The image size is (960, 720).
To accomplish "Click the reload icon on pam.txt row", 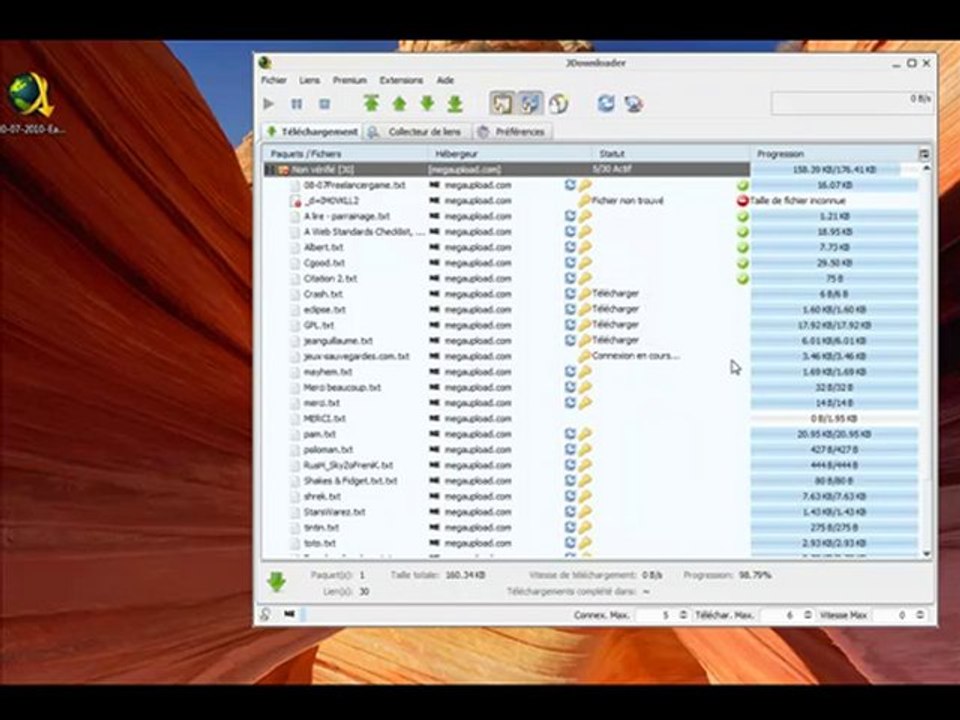I will 570,434.
